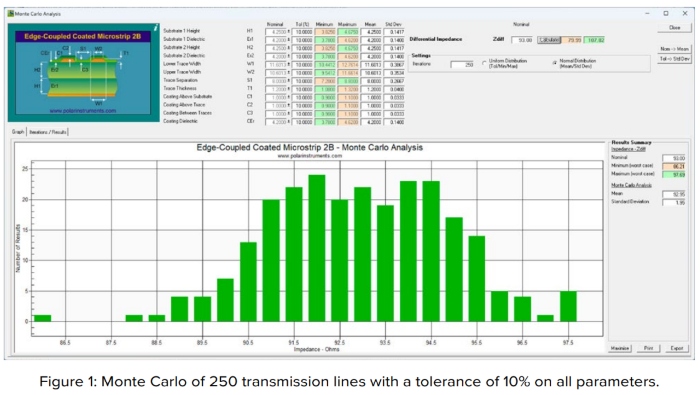
Task: Click the Close button
Action: click(x=674, y=28)
